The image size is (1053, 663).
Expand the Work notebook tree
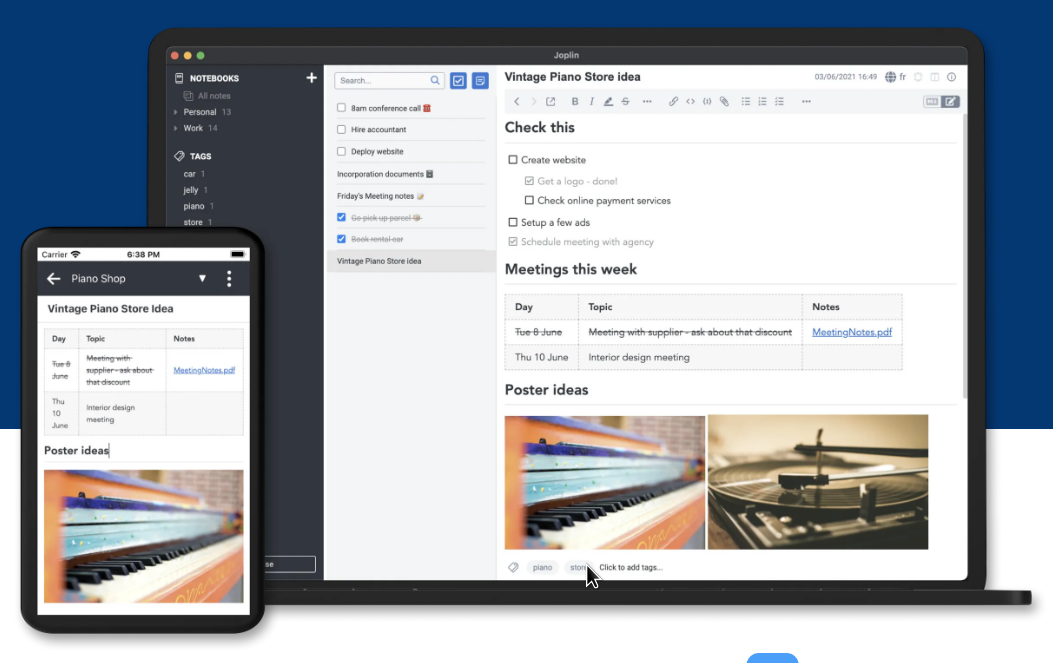point(176,128)
